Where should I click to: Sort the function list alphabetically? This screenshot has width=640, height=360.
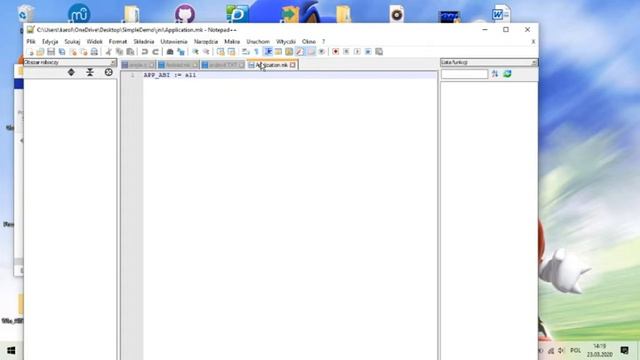pos(495,74)
